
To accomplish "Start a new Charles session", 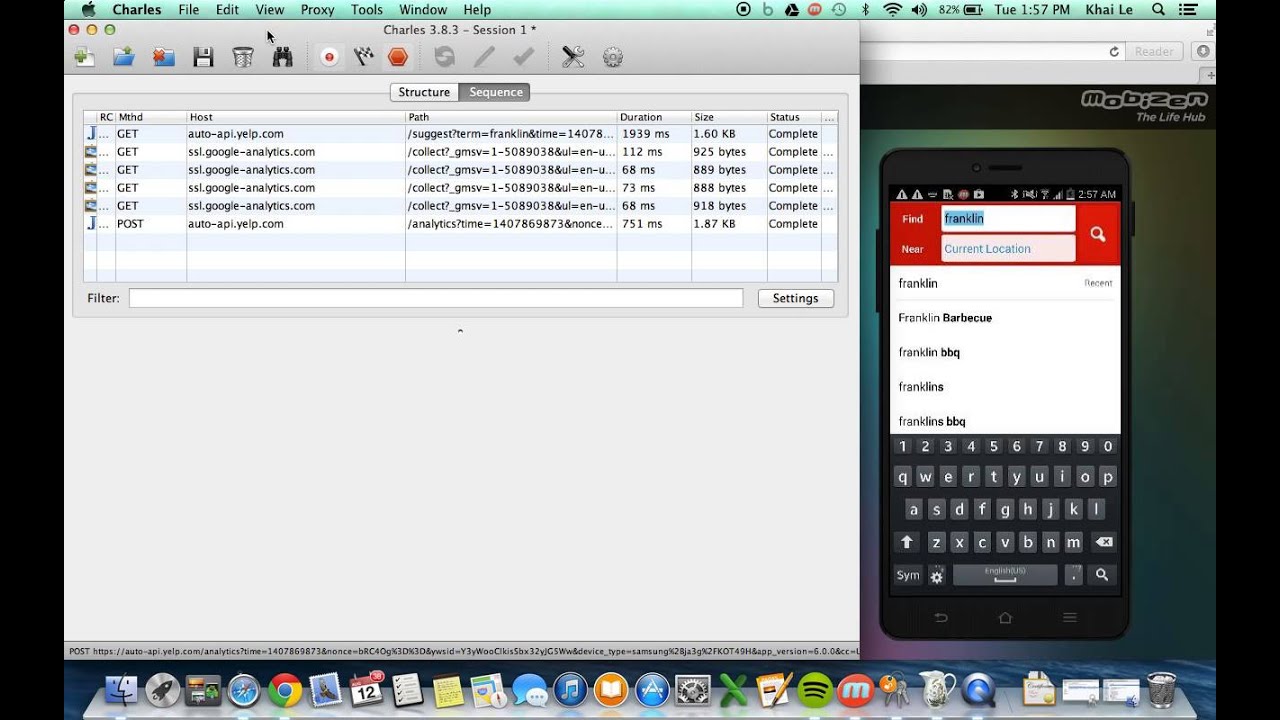I will tap(84, 57).
